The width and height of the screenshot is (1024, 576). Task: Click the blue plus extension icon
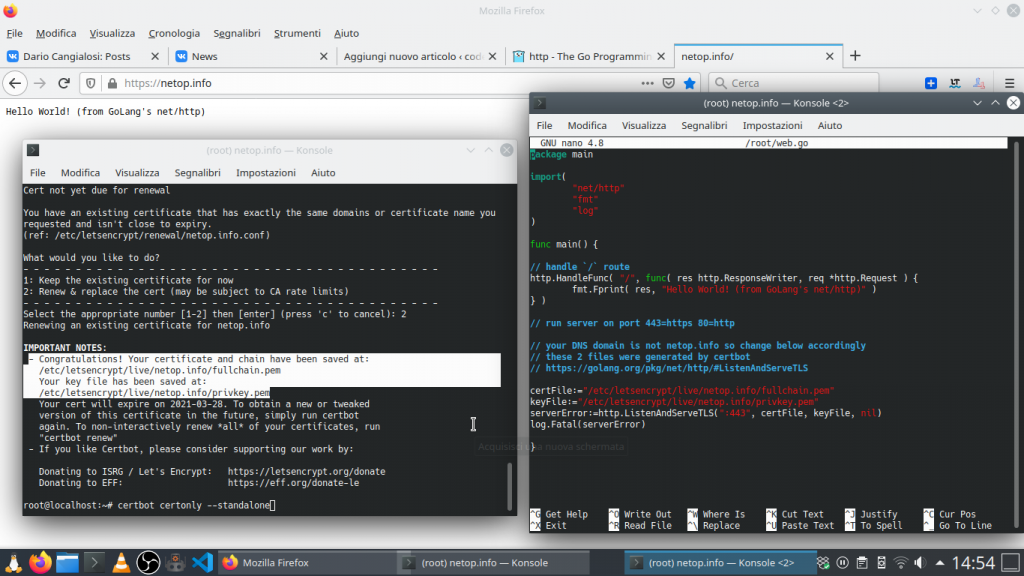tap(931, 83)
